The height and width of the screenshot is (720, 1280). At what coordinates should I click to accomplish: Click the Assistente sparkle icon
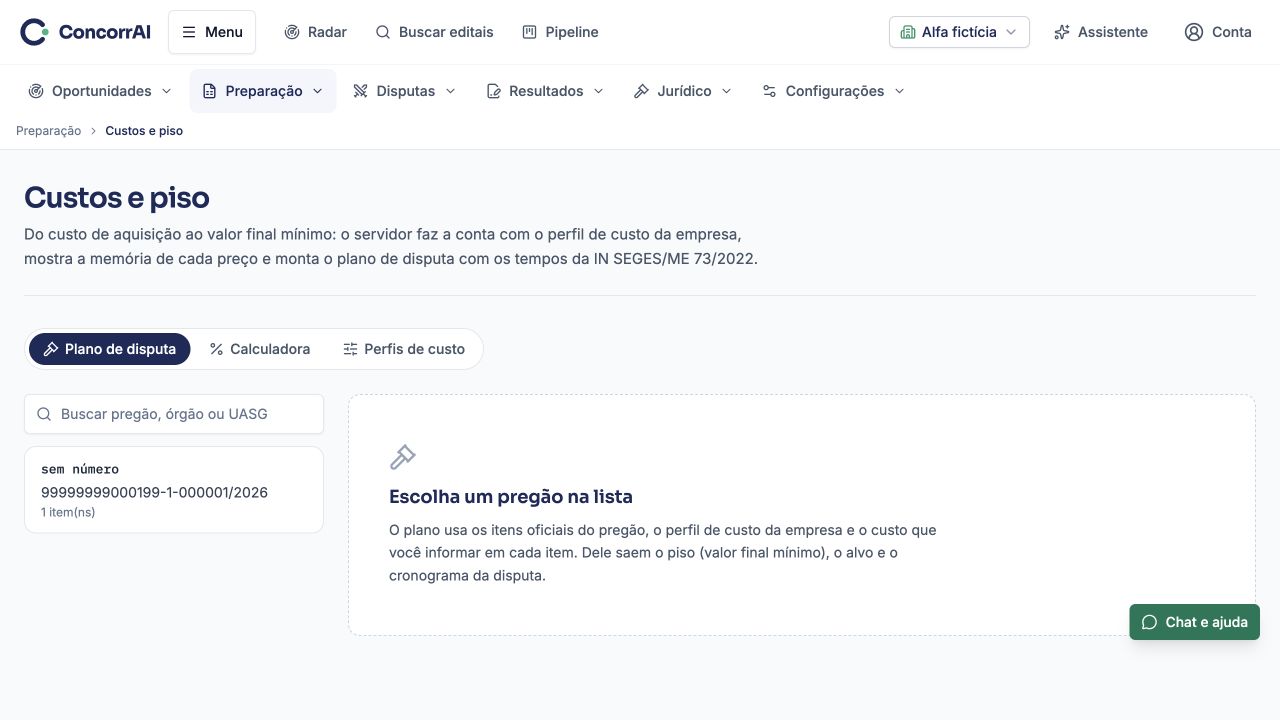point(1062,32)
